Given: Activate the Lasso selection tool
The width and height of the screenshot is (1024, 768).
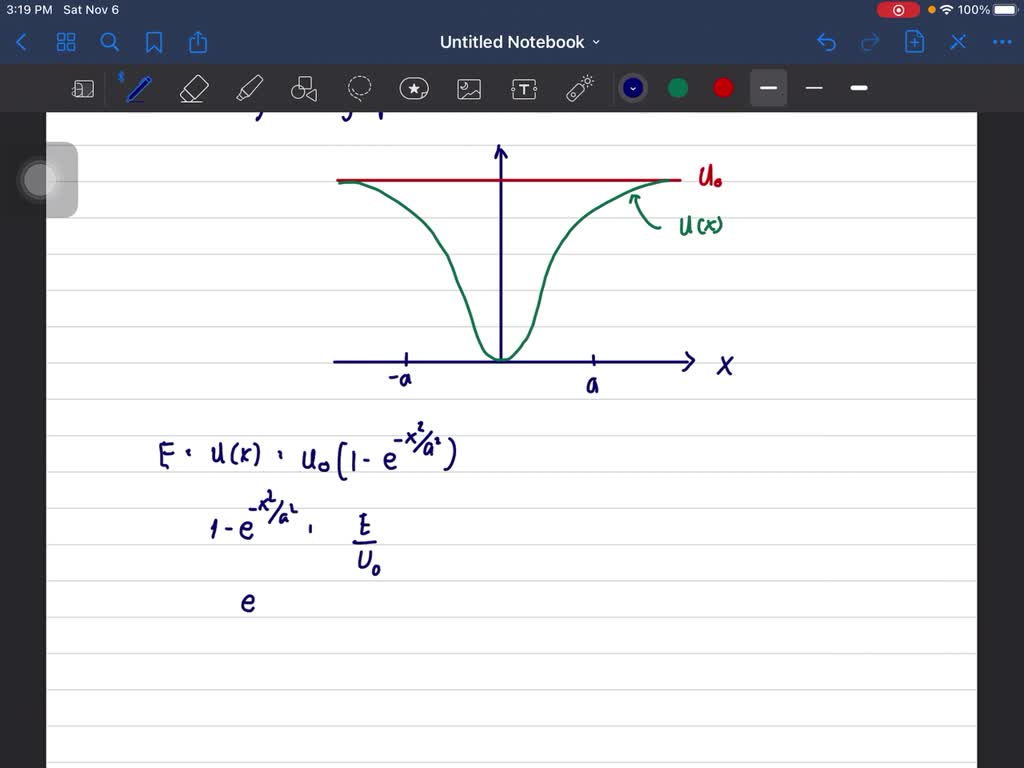Looking at the screenshot, I should pos(359,88).
